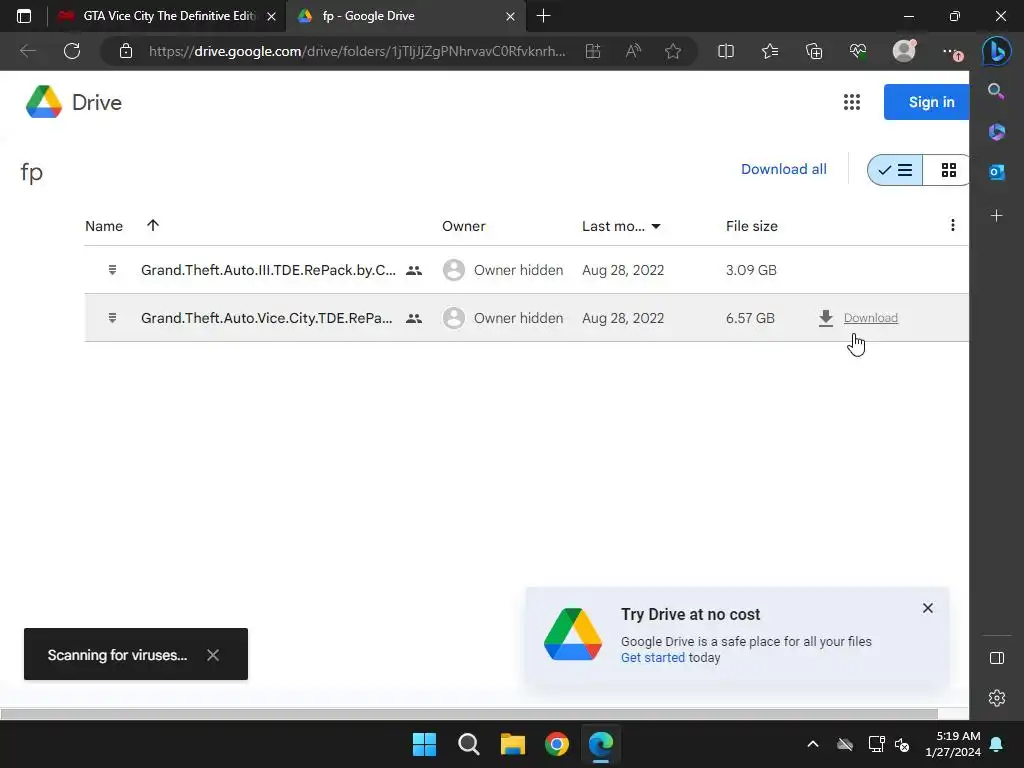Click the 3.09 GB file size
The height and width of the screenshot is (768, 1024).
coord(751,270)
